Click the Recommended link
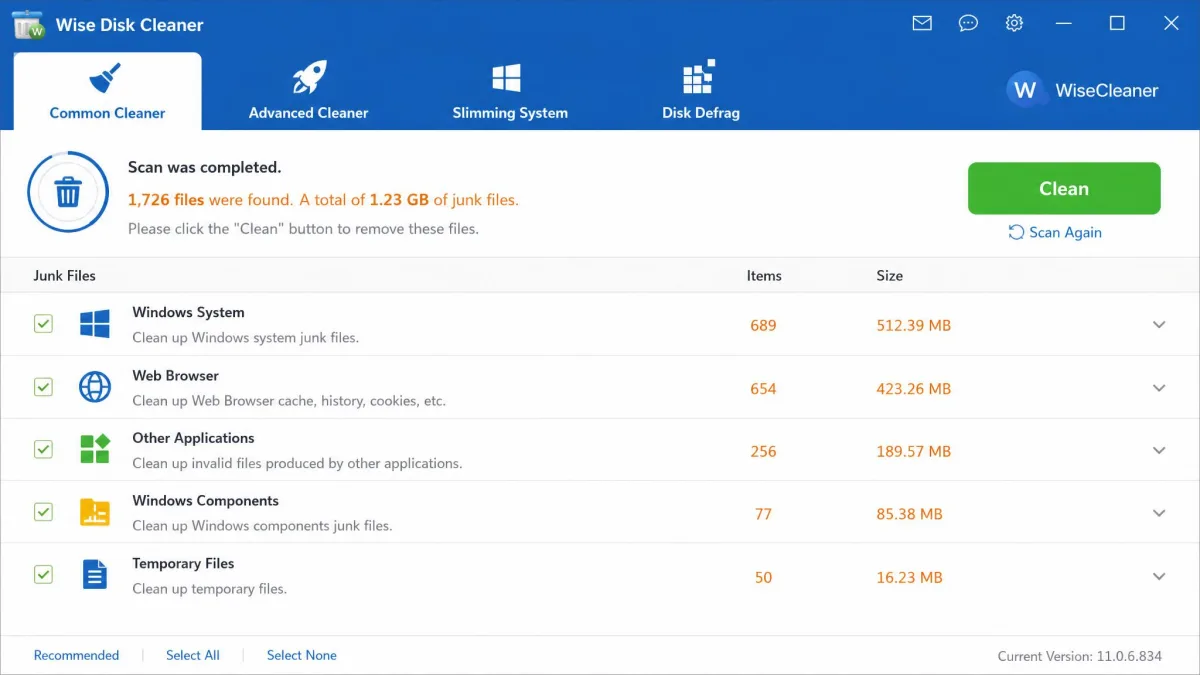Image resolution: width=1200 pixels, height=675 pixels. [x=76, y=655]
